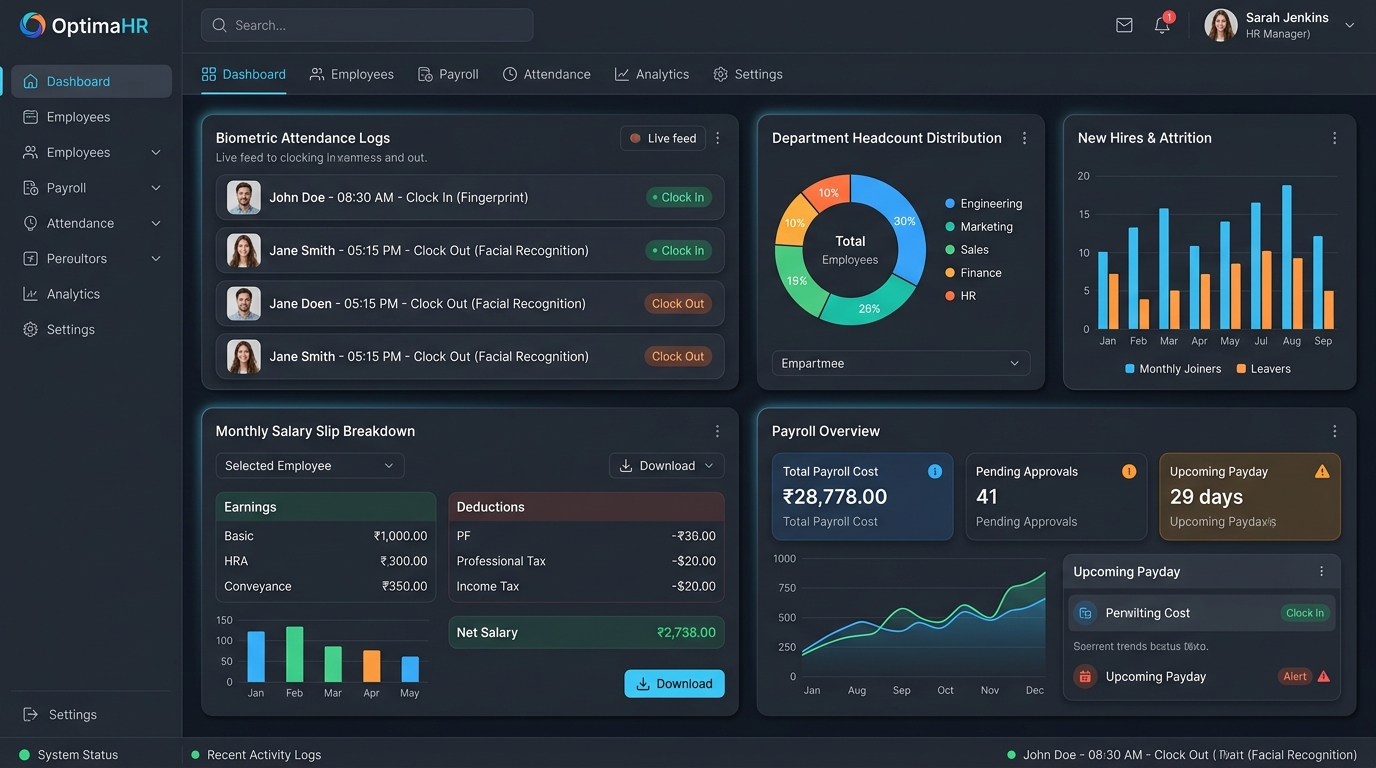Screen dimensions: 1376x768
Task: Click John Doe Clock Out status bar entry
Action: click(x=1182, y=755)
